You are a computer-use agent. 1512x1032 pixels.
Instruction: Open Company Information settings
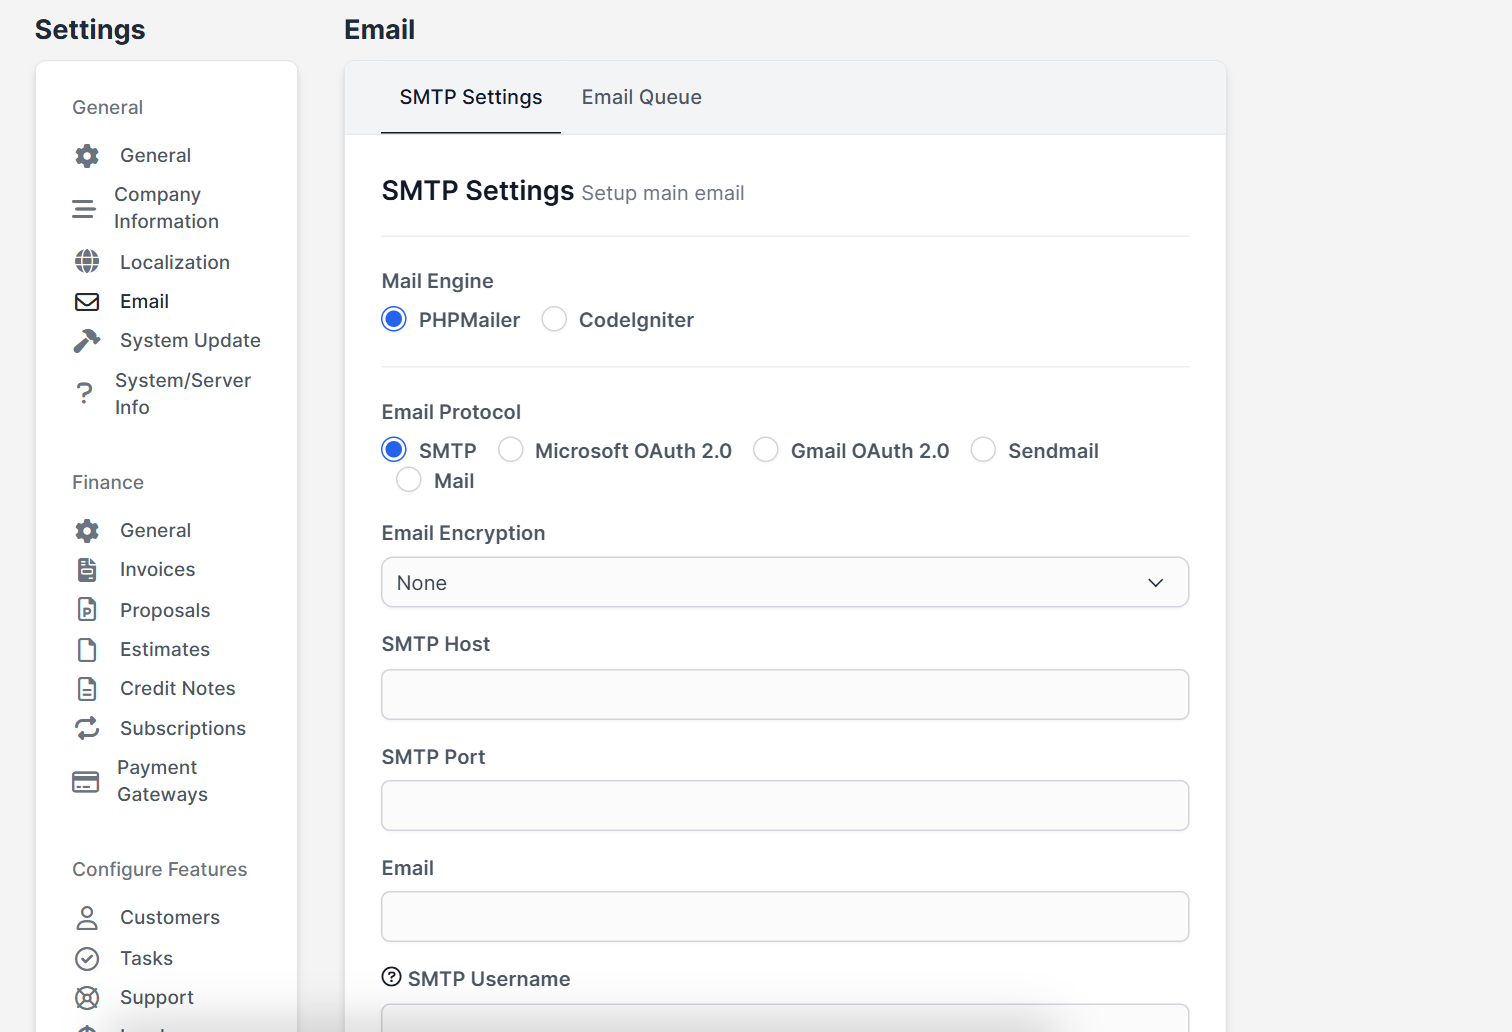coord(166,208)
